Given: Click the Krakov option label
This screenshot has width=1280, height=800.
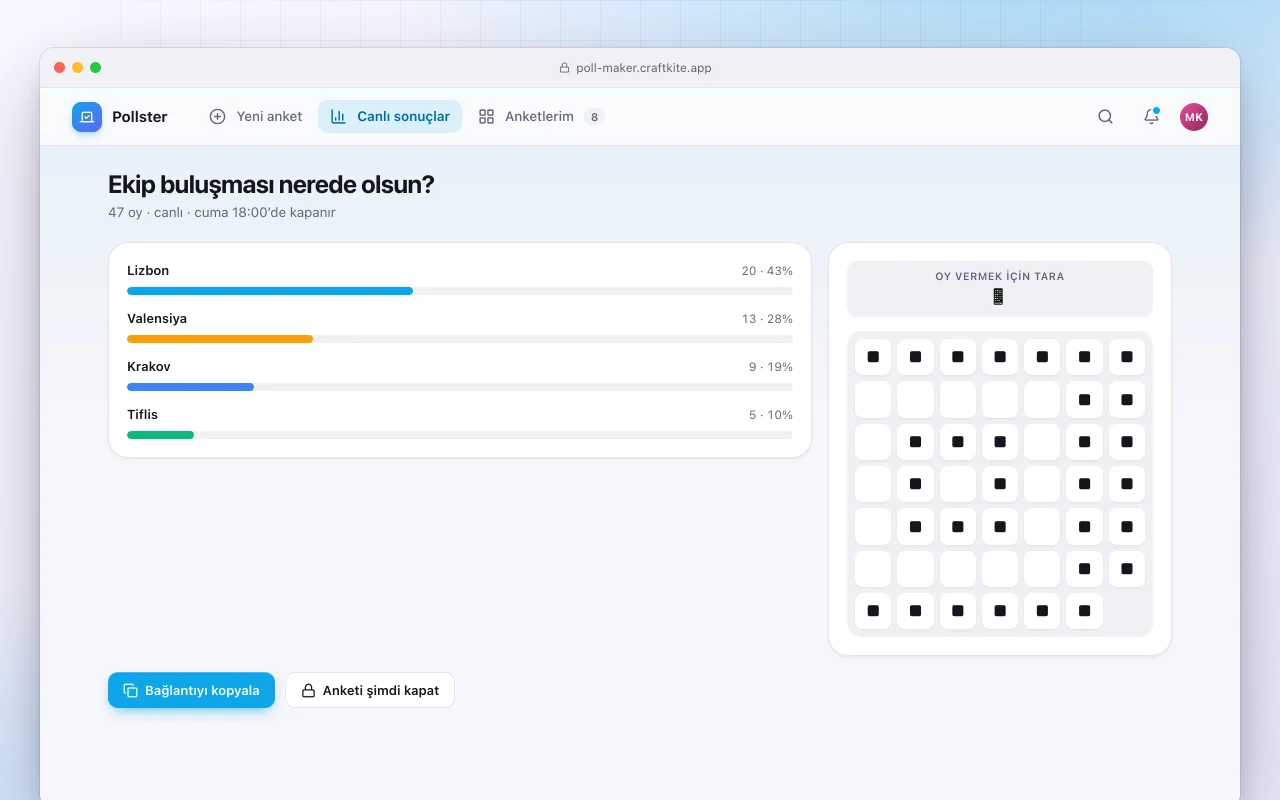Looking at the screenshot, I should click(149, 367).
